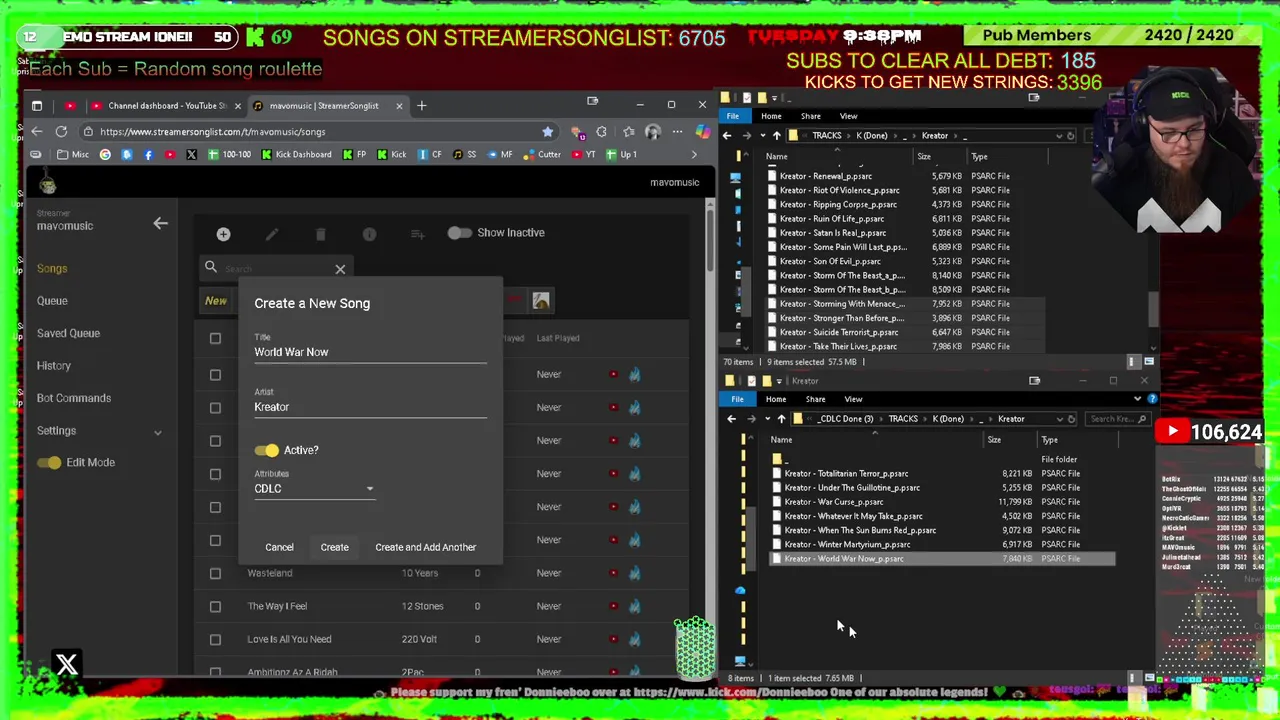The height and width of the screenshot is (720, 1280).
Task: Click the add new song plus icon
Action: point(223,234)
